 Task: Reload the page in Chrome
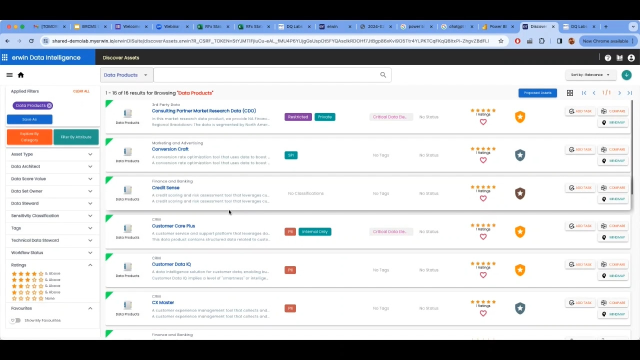point(31,41)
